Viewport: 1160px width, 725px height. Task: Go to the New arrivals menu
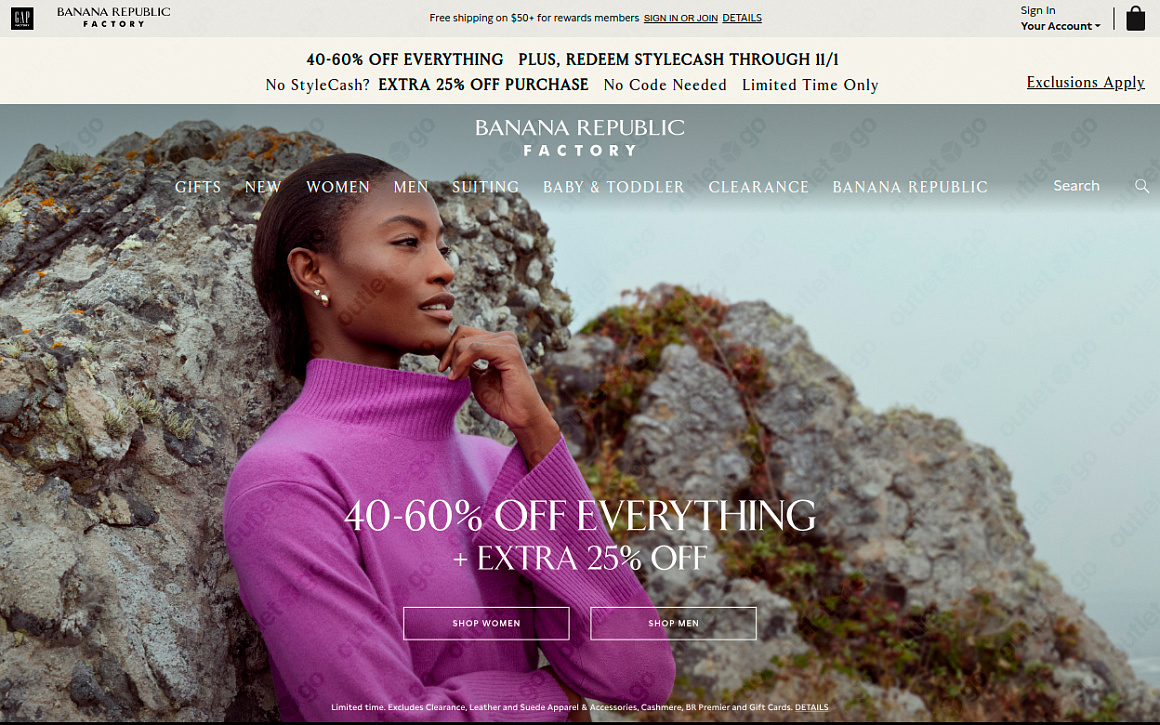pos(263,187)
